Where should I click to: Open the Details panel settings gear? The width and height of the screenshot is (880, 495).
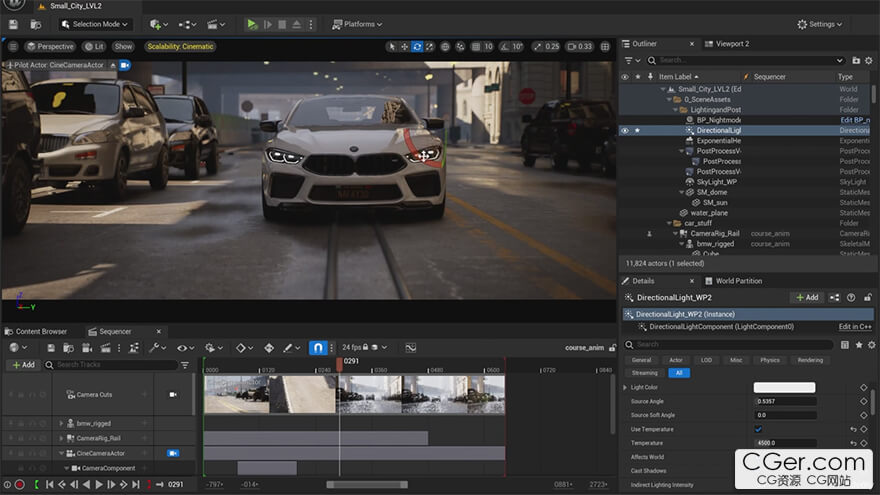click(x=872, y=345)
